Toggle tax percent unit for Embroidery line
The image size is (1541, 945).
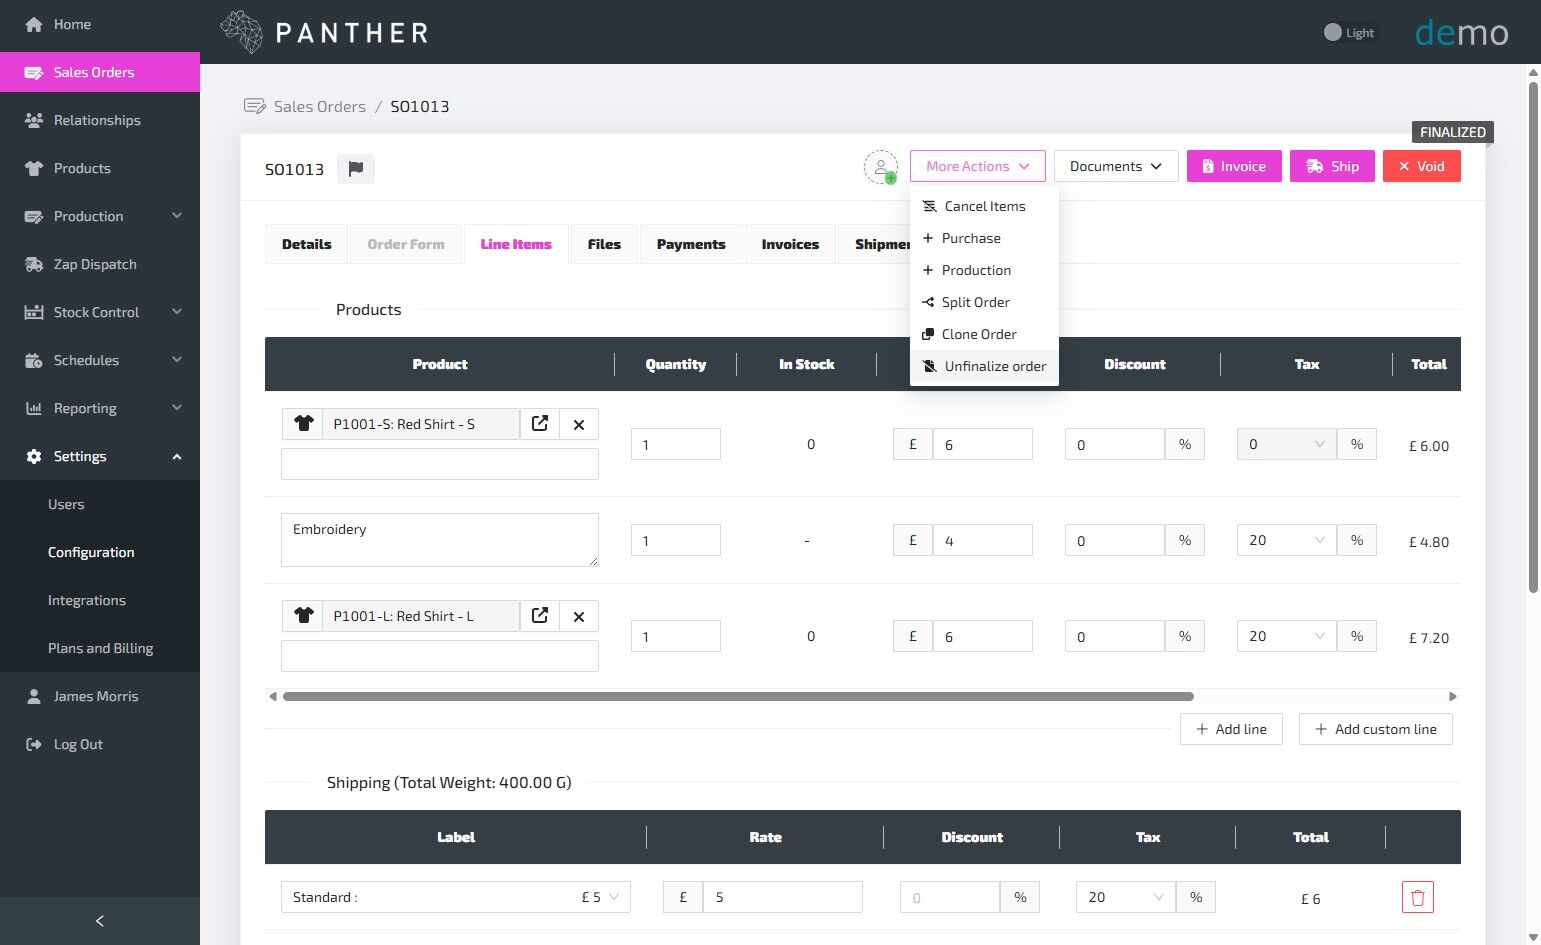point(1357,540)
